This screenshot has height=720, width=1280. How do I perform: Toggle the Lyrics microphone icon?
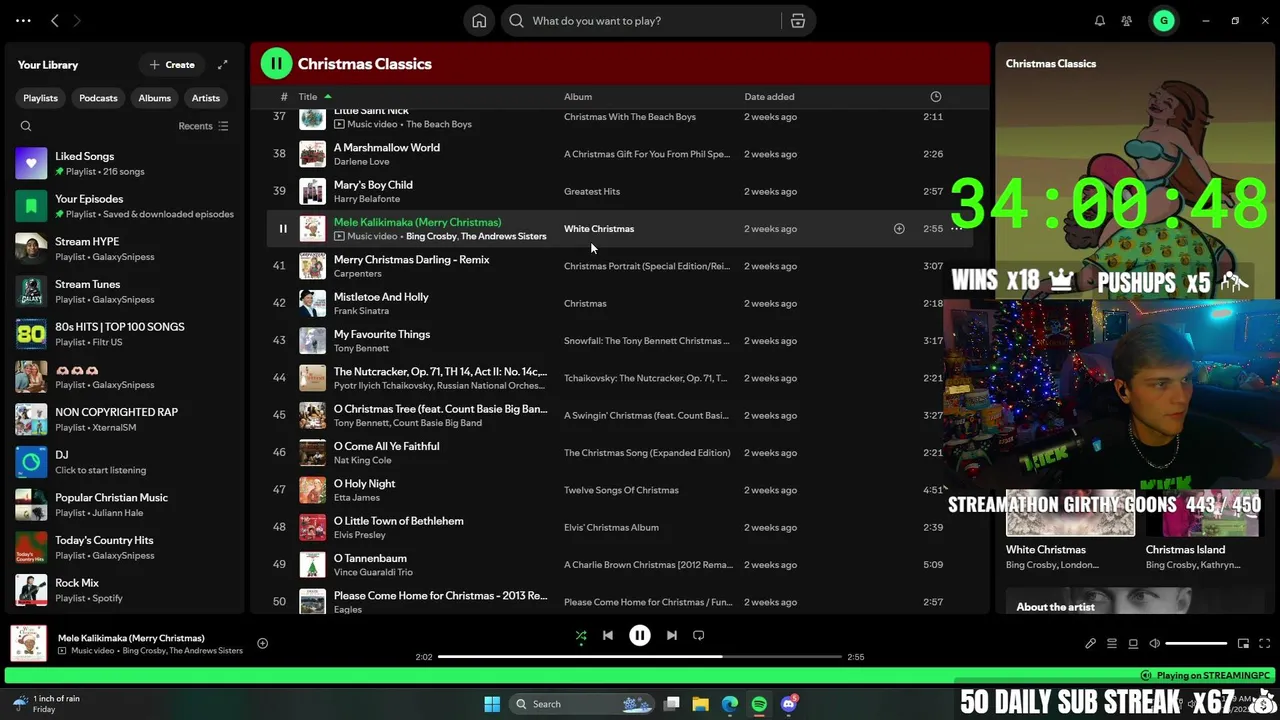click(x=1091, y=644)
